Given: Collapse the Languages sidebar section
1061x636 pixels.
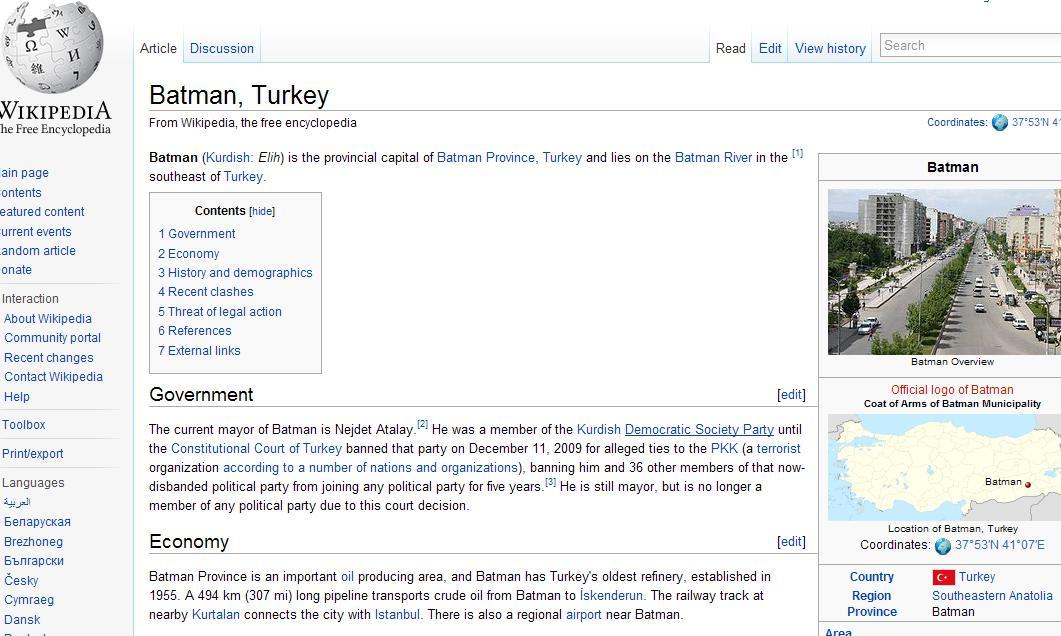Looking at the screenshot, I should 33,482.
